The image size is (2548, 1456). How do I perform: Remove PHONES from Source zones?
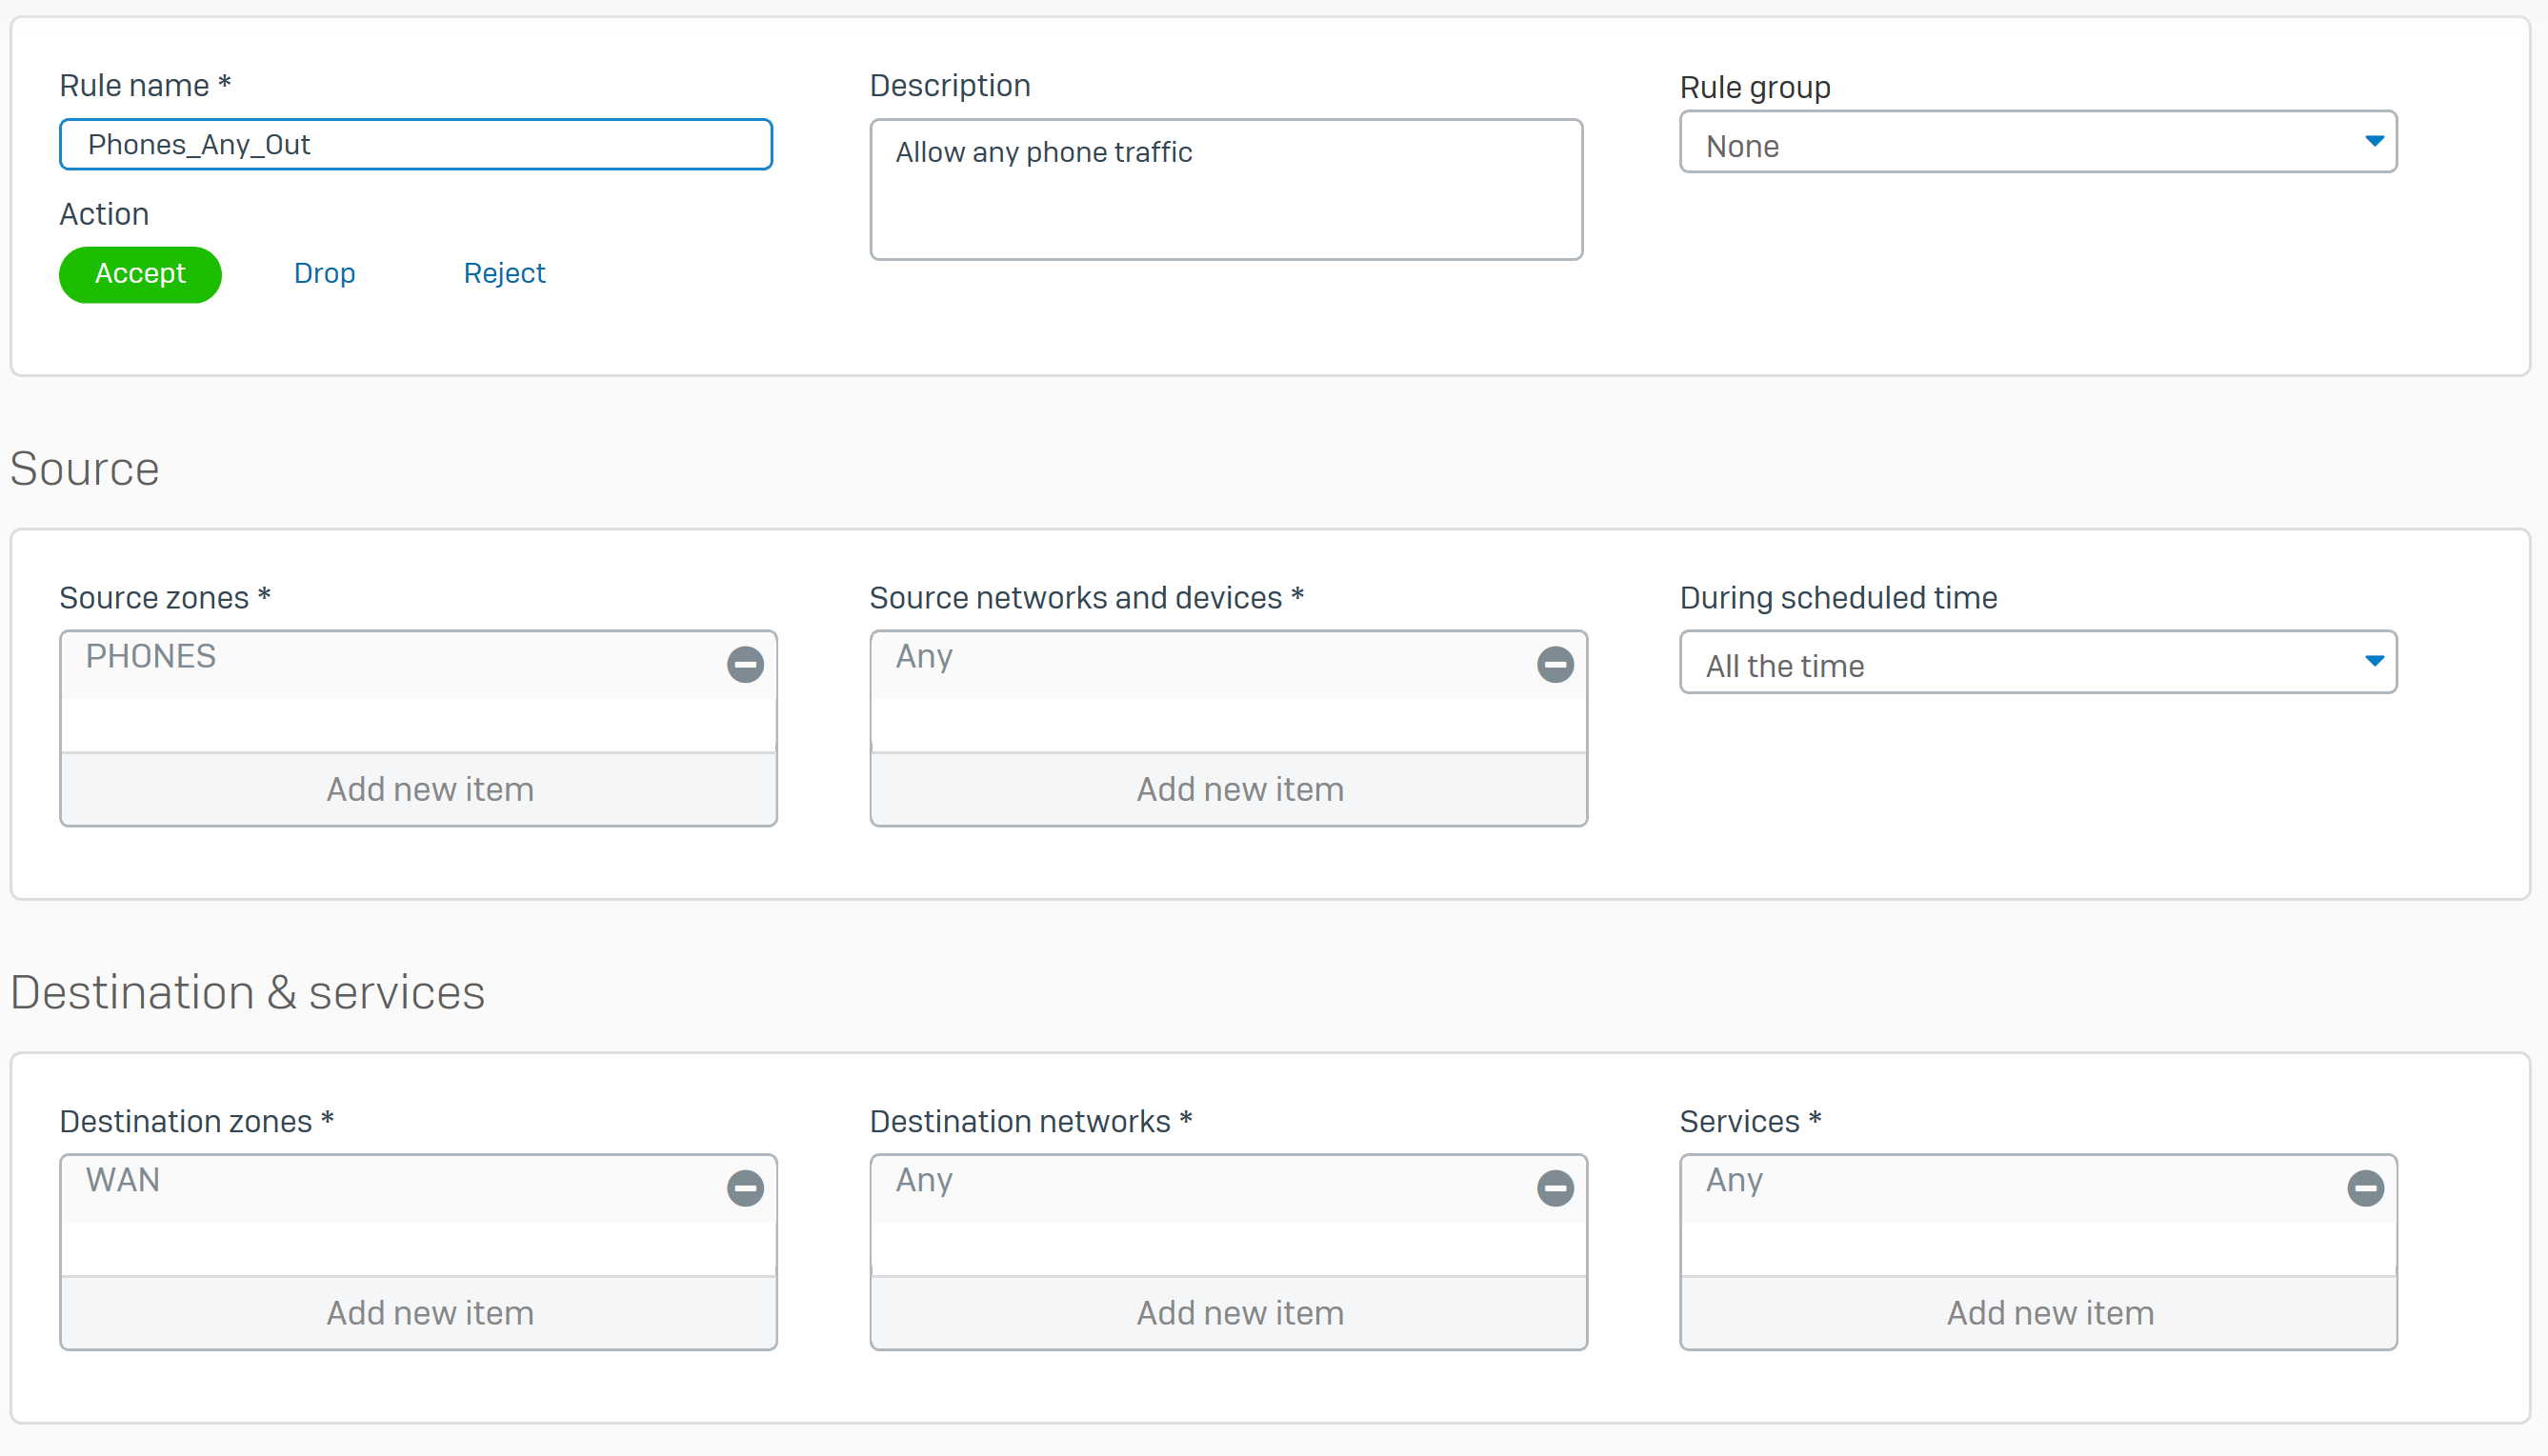(x=745, y=664)
